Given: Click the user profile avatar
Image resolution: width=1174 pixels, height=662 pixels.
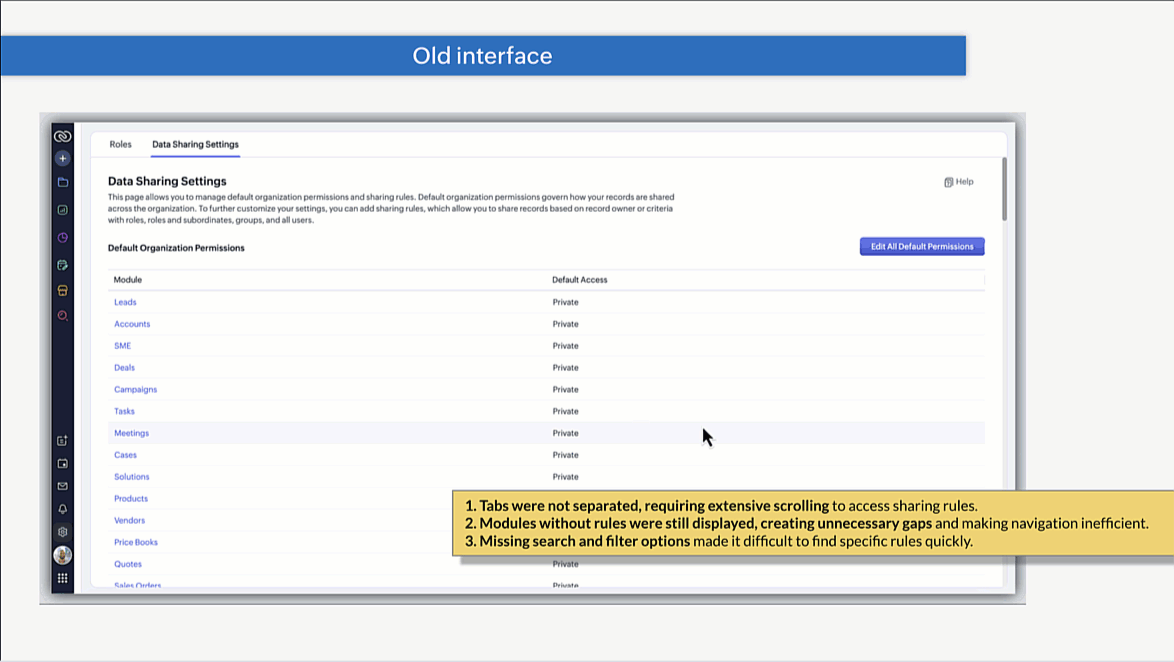Looking at the screenshot, I should coord(62,555).
